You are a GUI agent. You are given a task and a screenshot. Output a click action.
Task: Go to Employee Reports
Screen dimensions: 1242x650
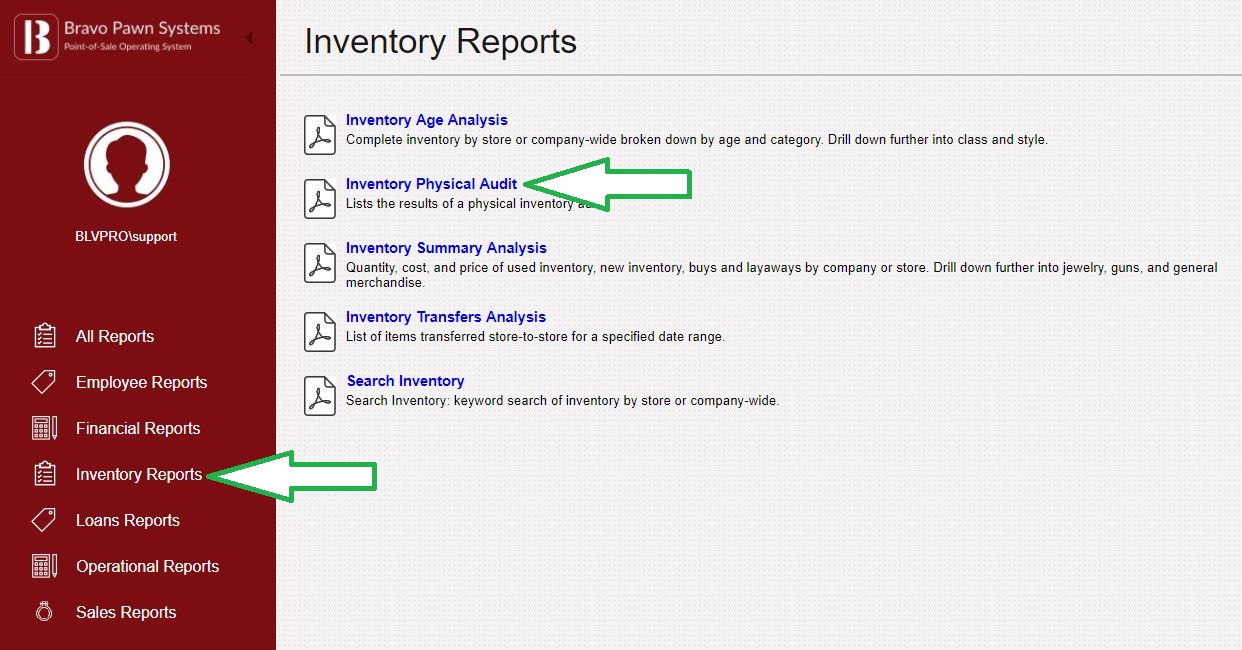(x=142, y=382)
